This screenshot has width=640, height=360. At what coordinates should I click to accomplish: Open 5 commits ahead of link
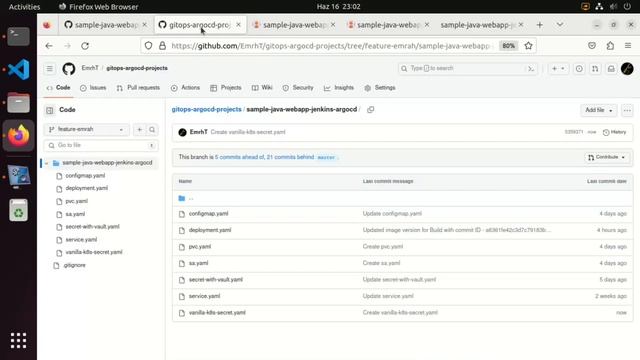tap(239, 157)
